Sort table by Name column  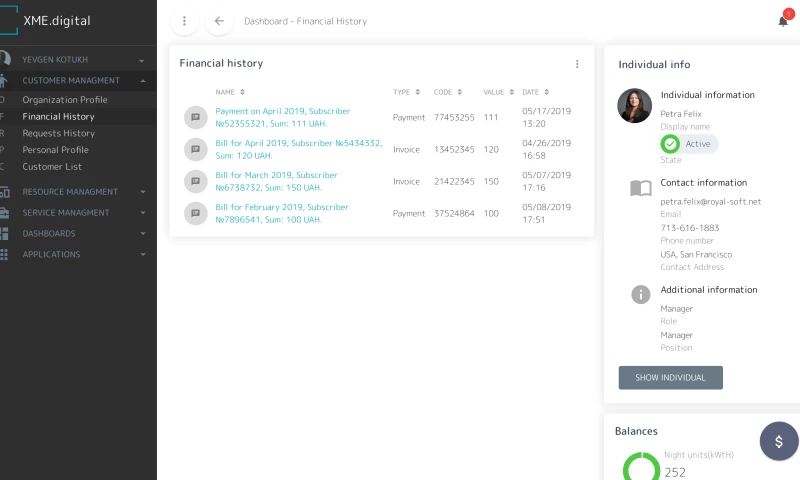point(230,92)
